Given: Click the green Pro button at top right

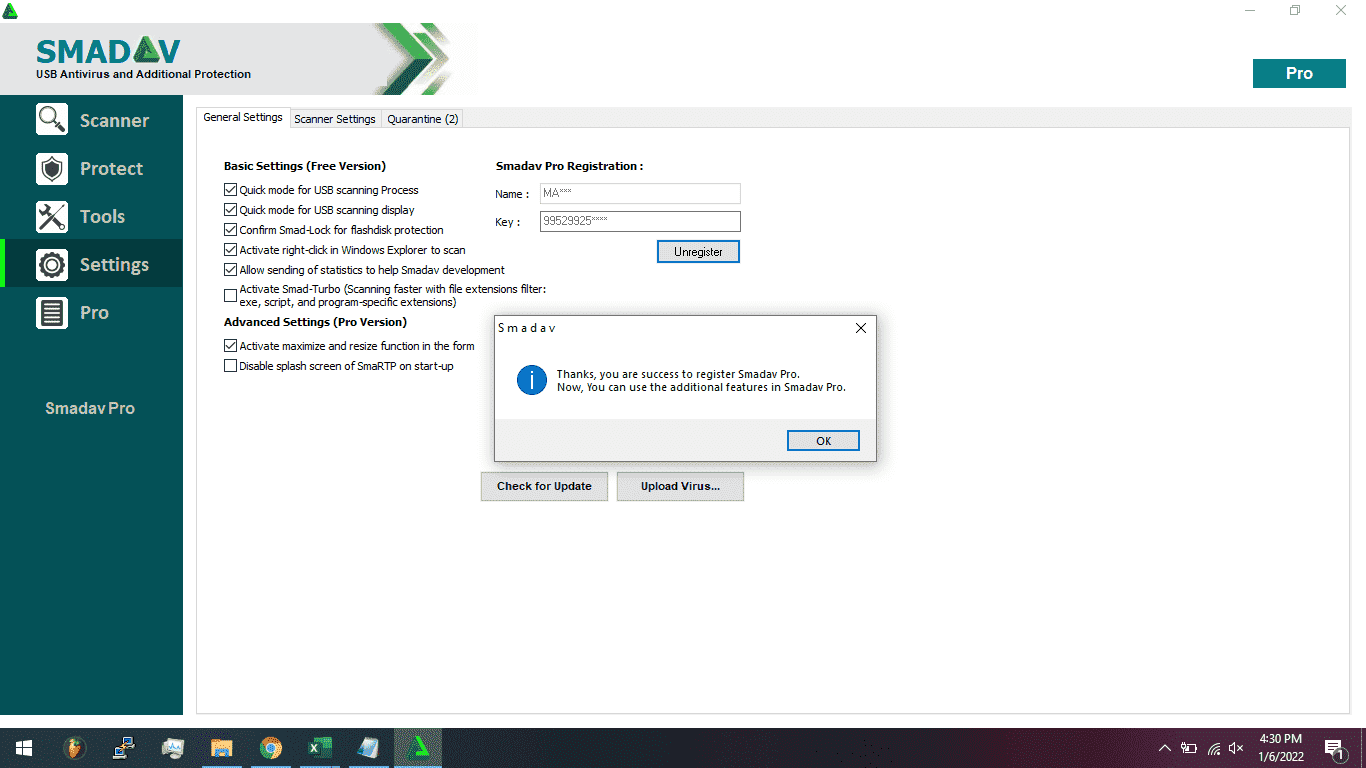Looking at the screenshot, I should pyautogui.click(x=1299, y=73).
